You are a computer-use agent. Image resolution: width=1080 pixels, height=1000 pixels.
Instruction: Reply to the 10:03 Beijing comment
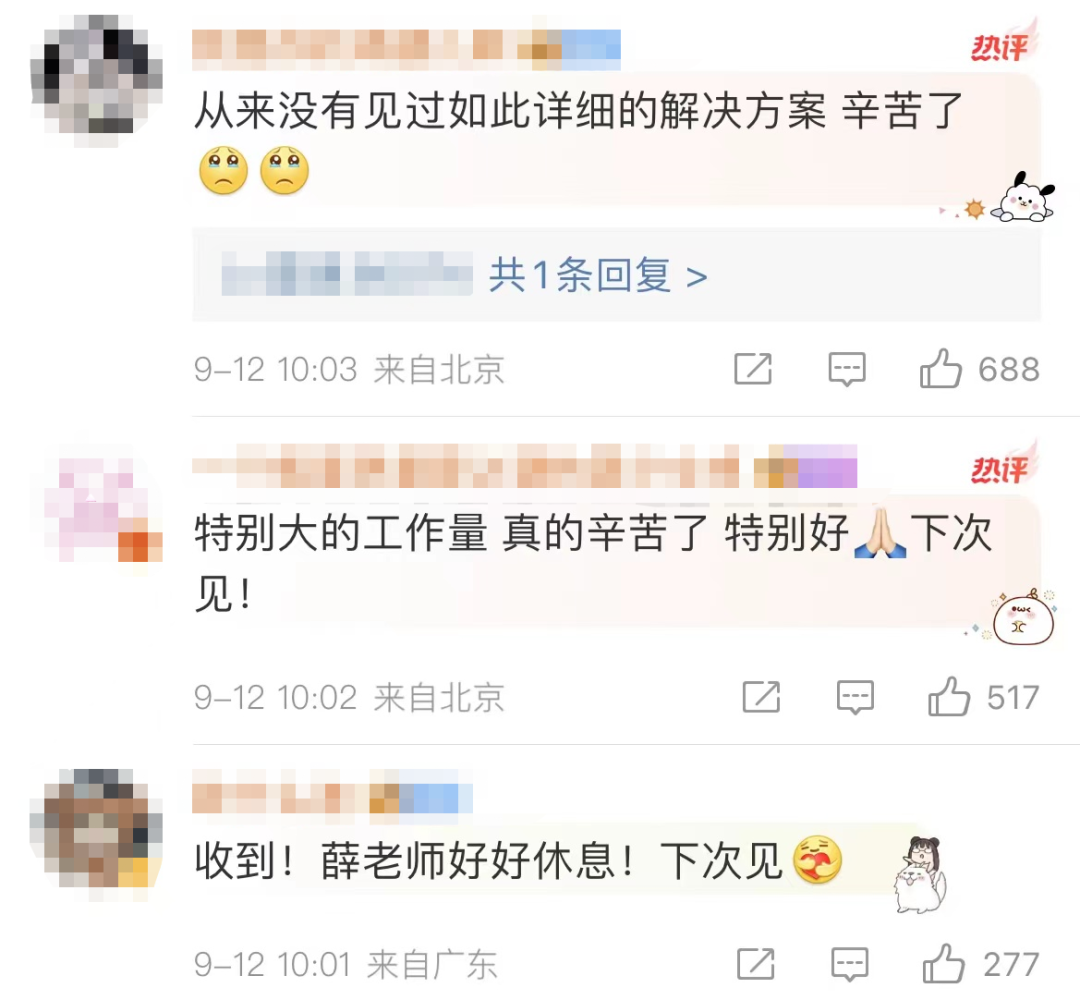(847, 370)
